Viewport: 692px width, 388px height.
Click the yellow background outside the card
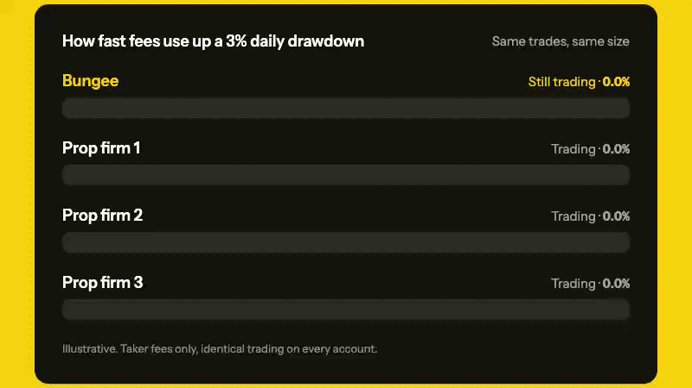point(17,194)
